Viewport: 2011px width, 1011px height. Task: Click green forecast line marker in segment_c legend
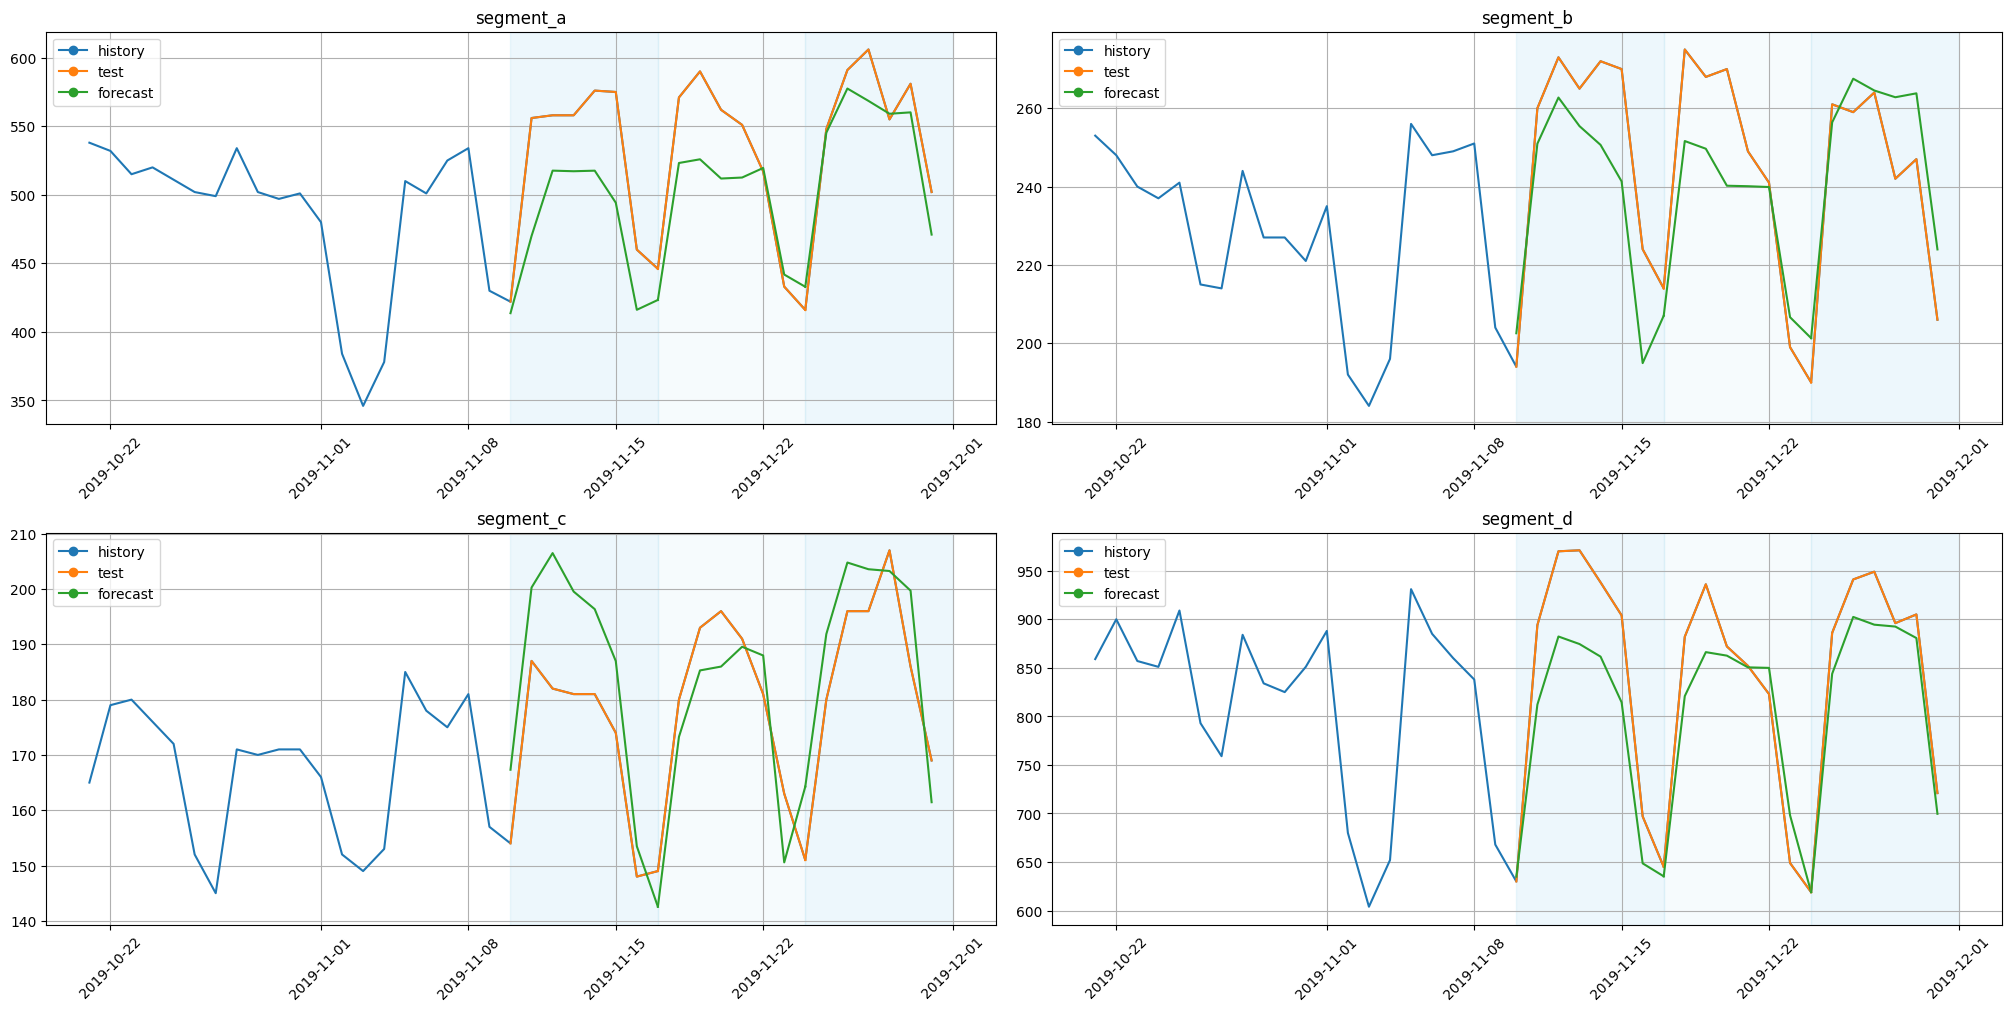coord(73,594)
